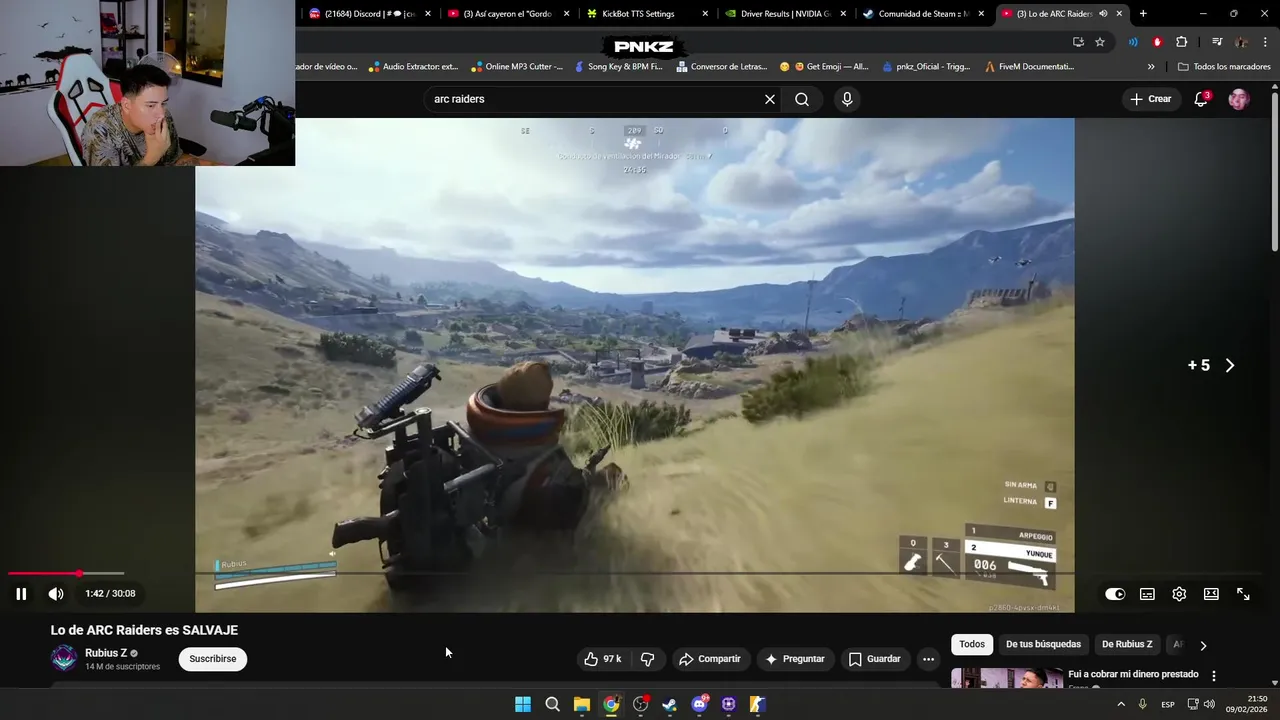
Task: Click the Rubius Z channel avatar
Action: [64, 658]
